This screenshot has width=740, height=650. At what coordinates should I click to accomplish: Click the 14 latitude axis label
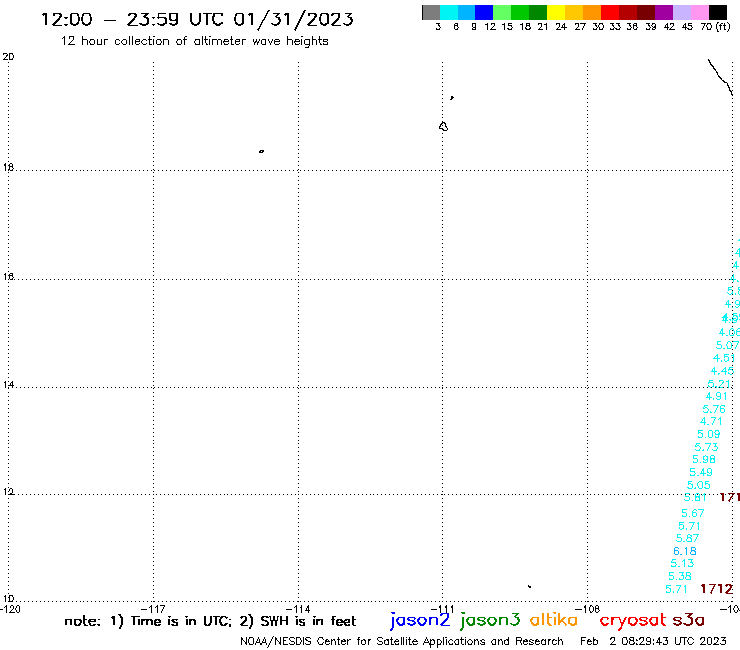[x=8, y=385]
